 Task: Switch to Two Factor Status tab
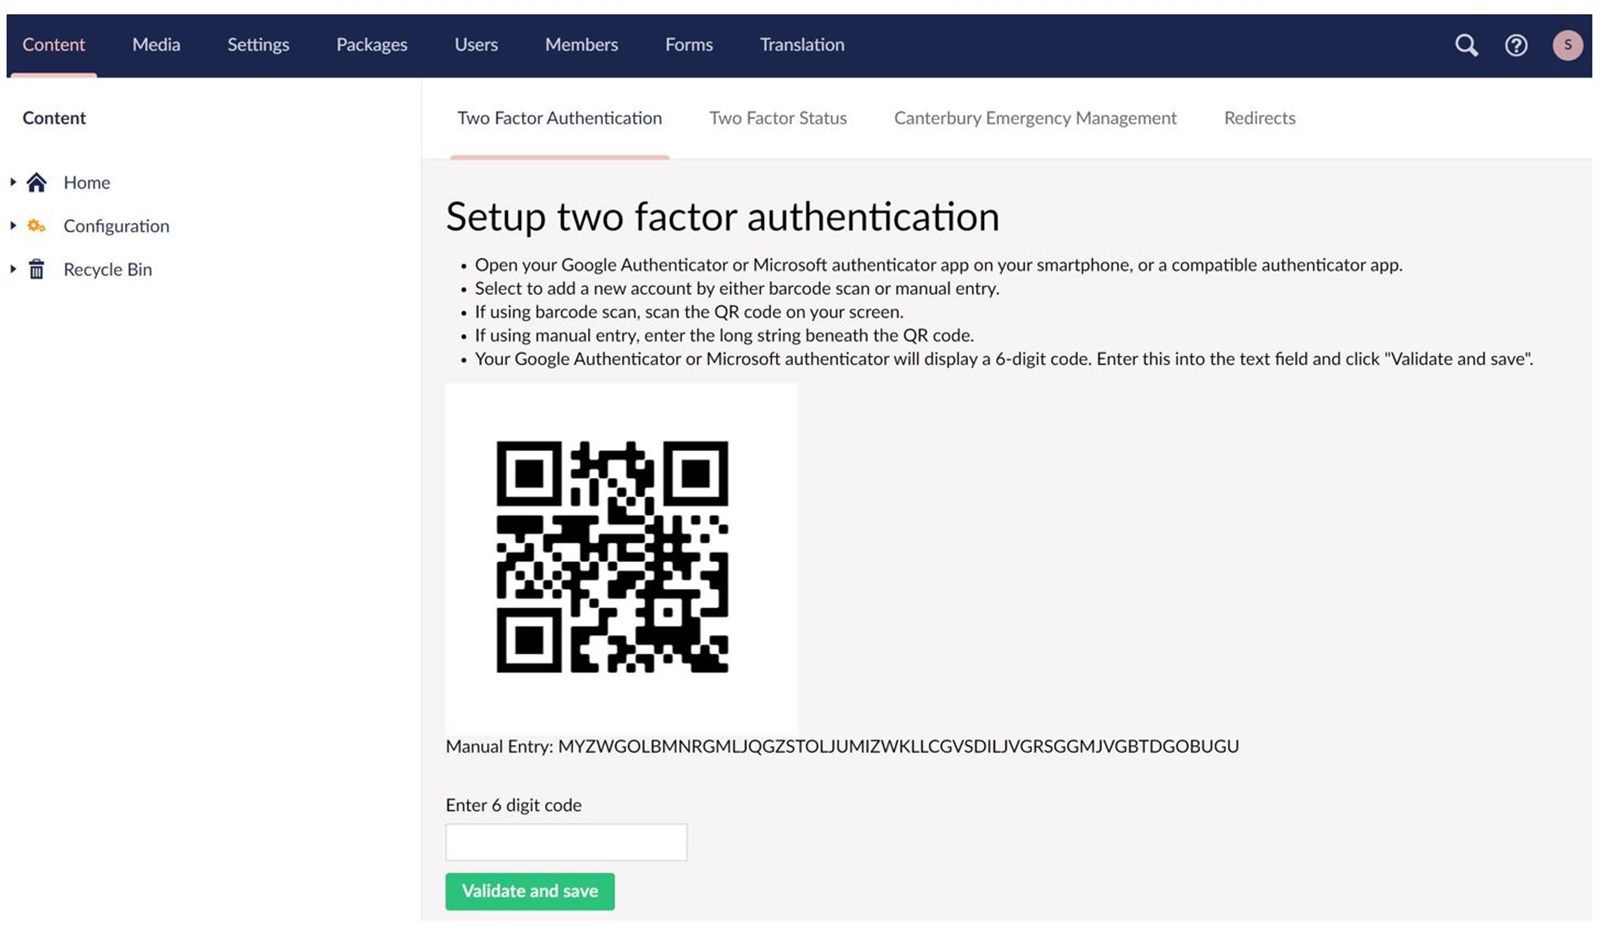778,118
